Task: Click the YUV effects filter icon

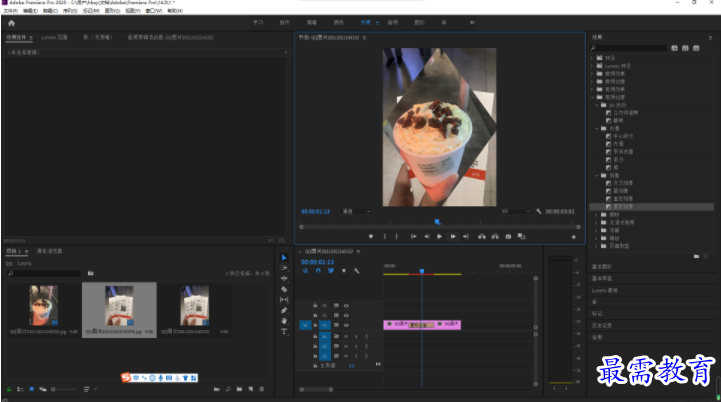Action: (696, 48)
